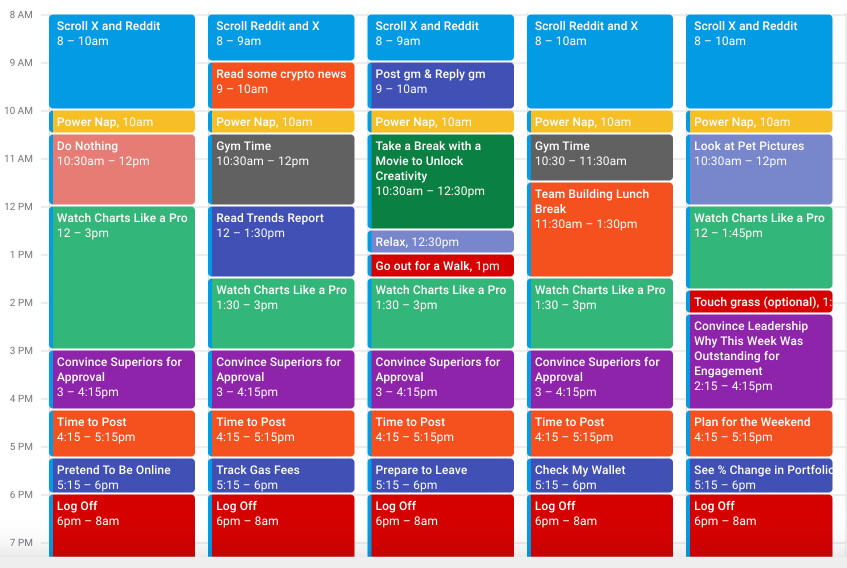847x568 pixels.
Task: Open Watch Charts event below Read Trends Report
Action: coord(281,313)
